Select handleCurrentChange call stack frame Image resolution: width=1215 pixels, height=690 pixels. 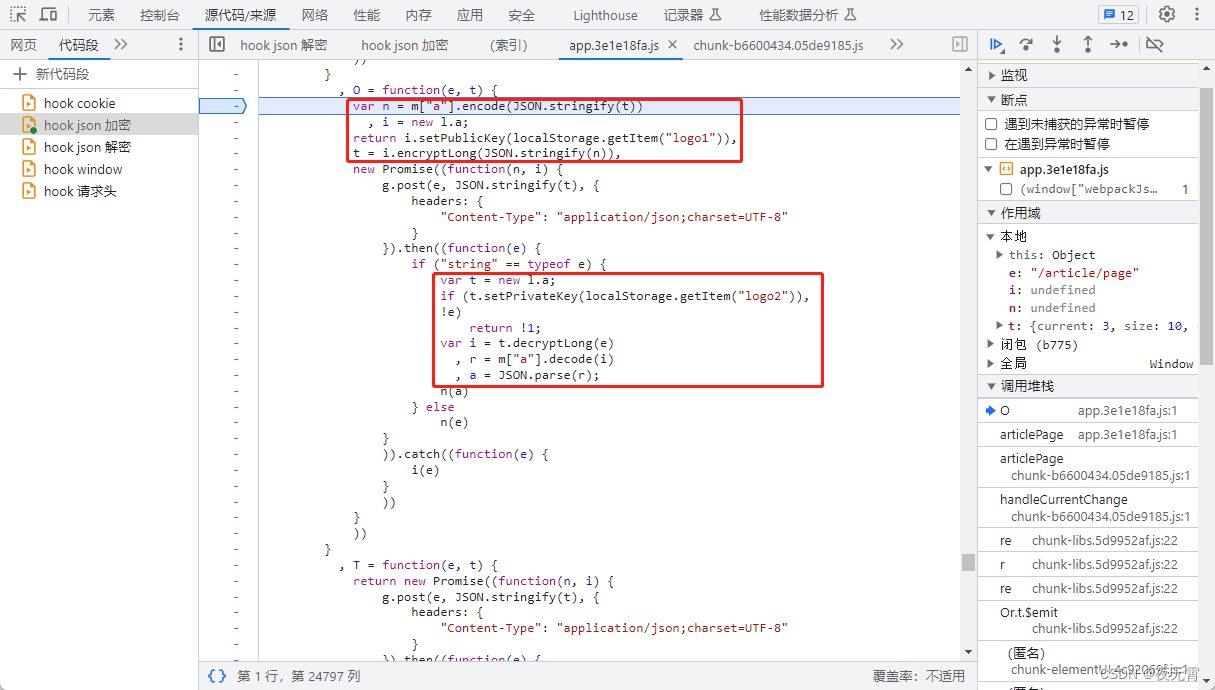(1088, 507)
